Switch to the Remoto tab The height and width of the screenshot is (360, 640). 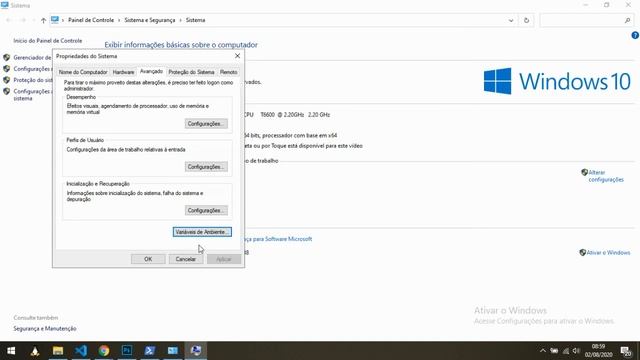click(x=229, y=72)
